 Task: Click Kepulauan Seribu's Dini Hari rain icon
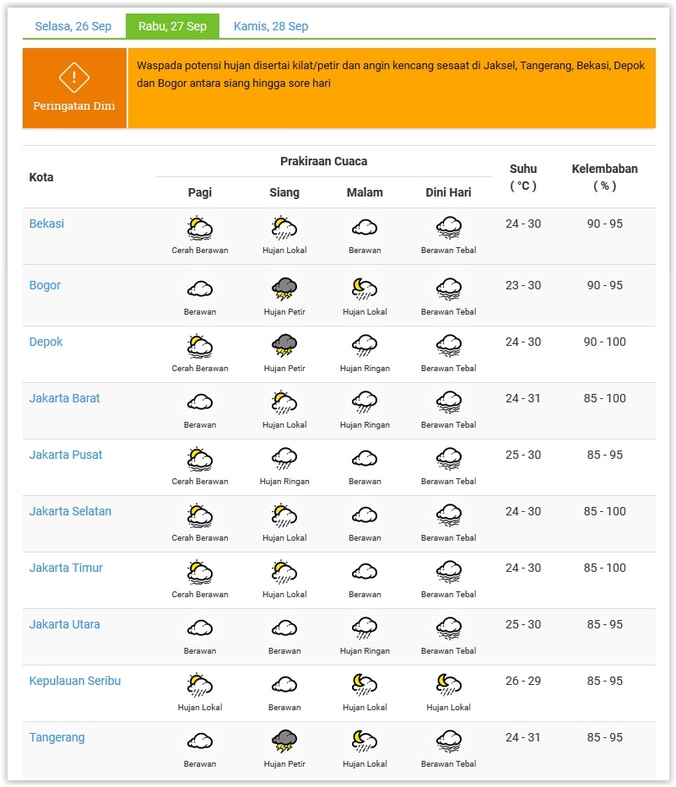(x=448, y=685)
